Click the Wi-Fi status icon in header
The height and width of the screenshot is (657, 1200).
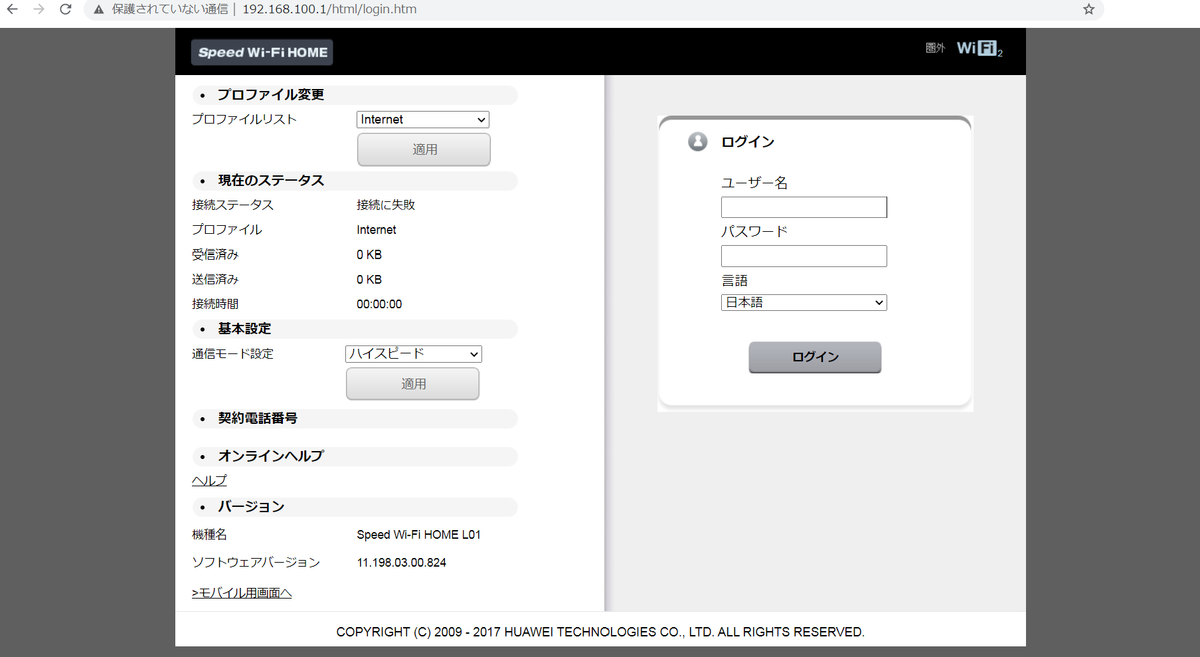click(979, 49)
